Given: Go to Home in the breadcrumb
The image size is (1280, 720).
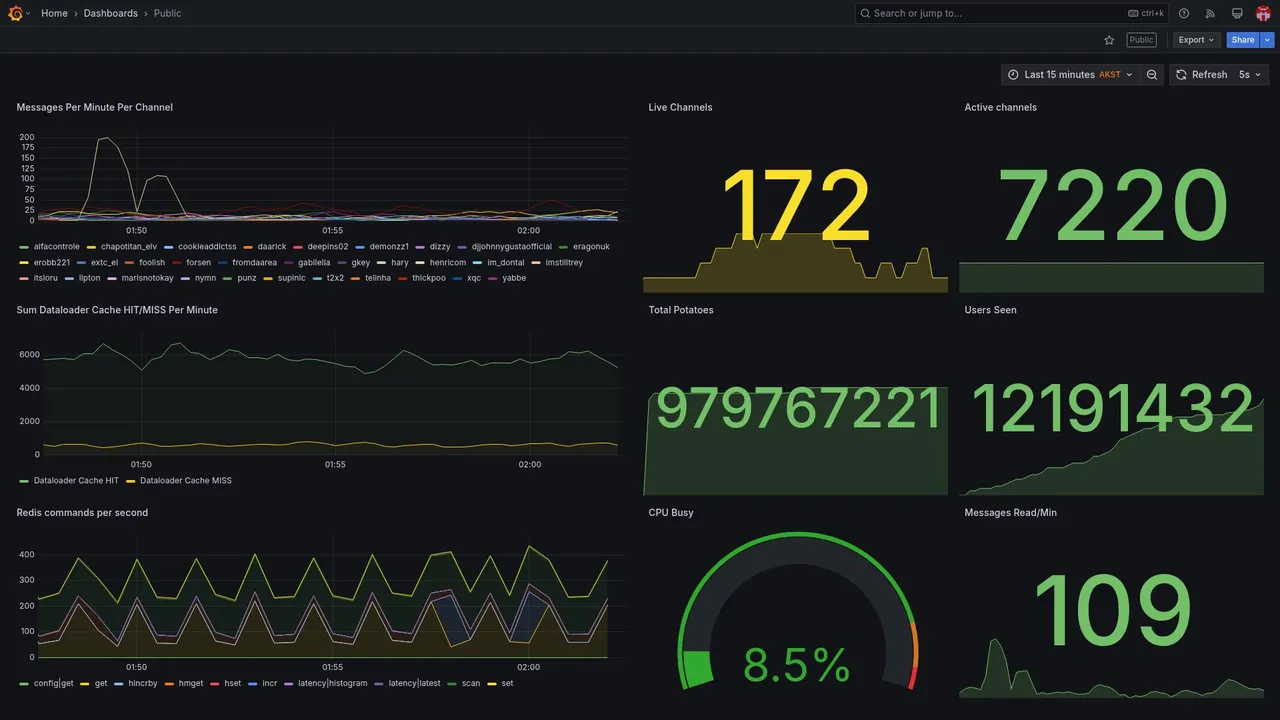Looking at the screenshot, I should coord(54,13).
